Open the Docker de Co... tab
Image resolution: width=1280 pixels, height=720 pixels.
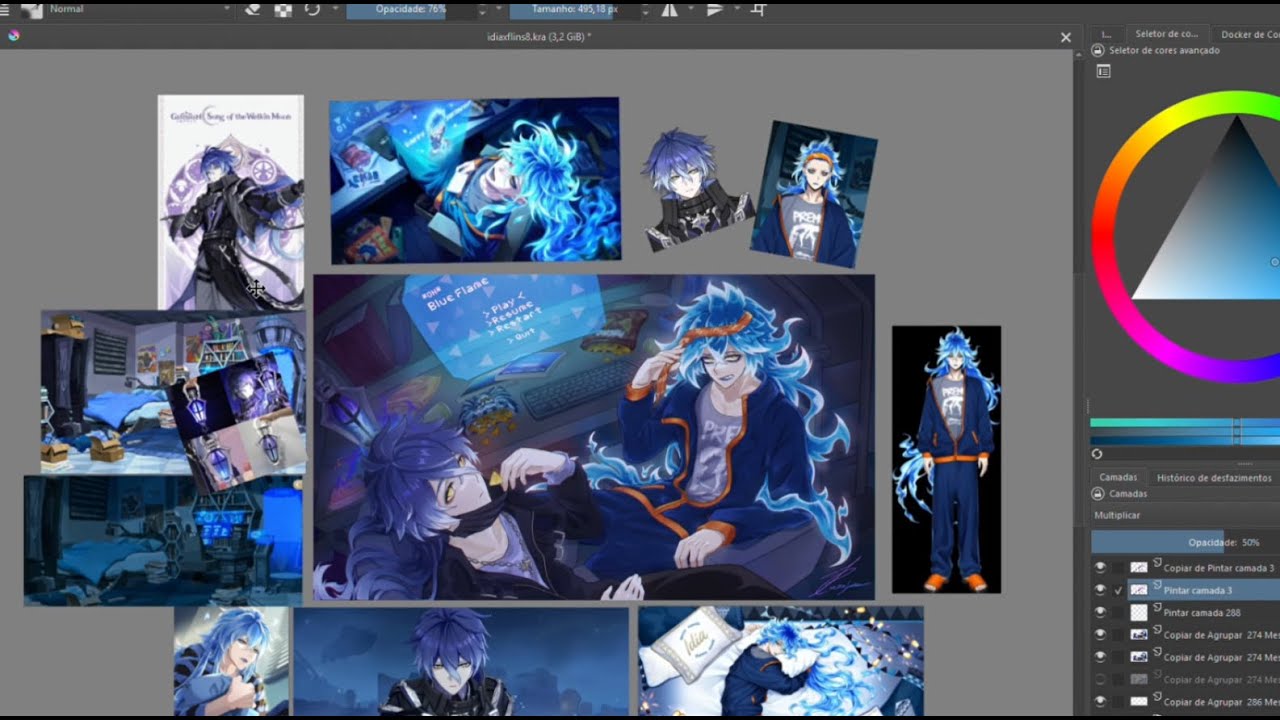click(1248, 34)
